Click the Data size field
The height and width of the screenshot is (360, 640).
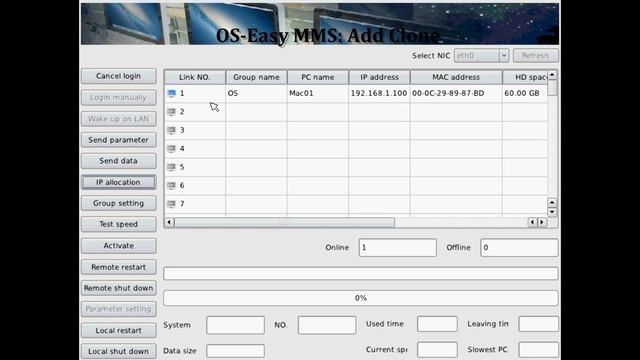tap(236, 351)
